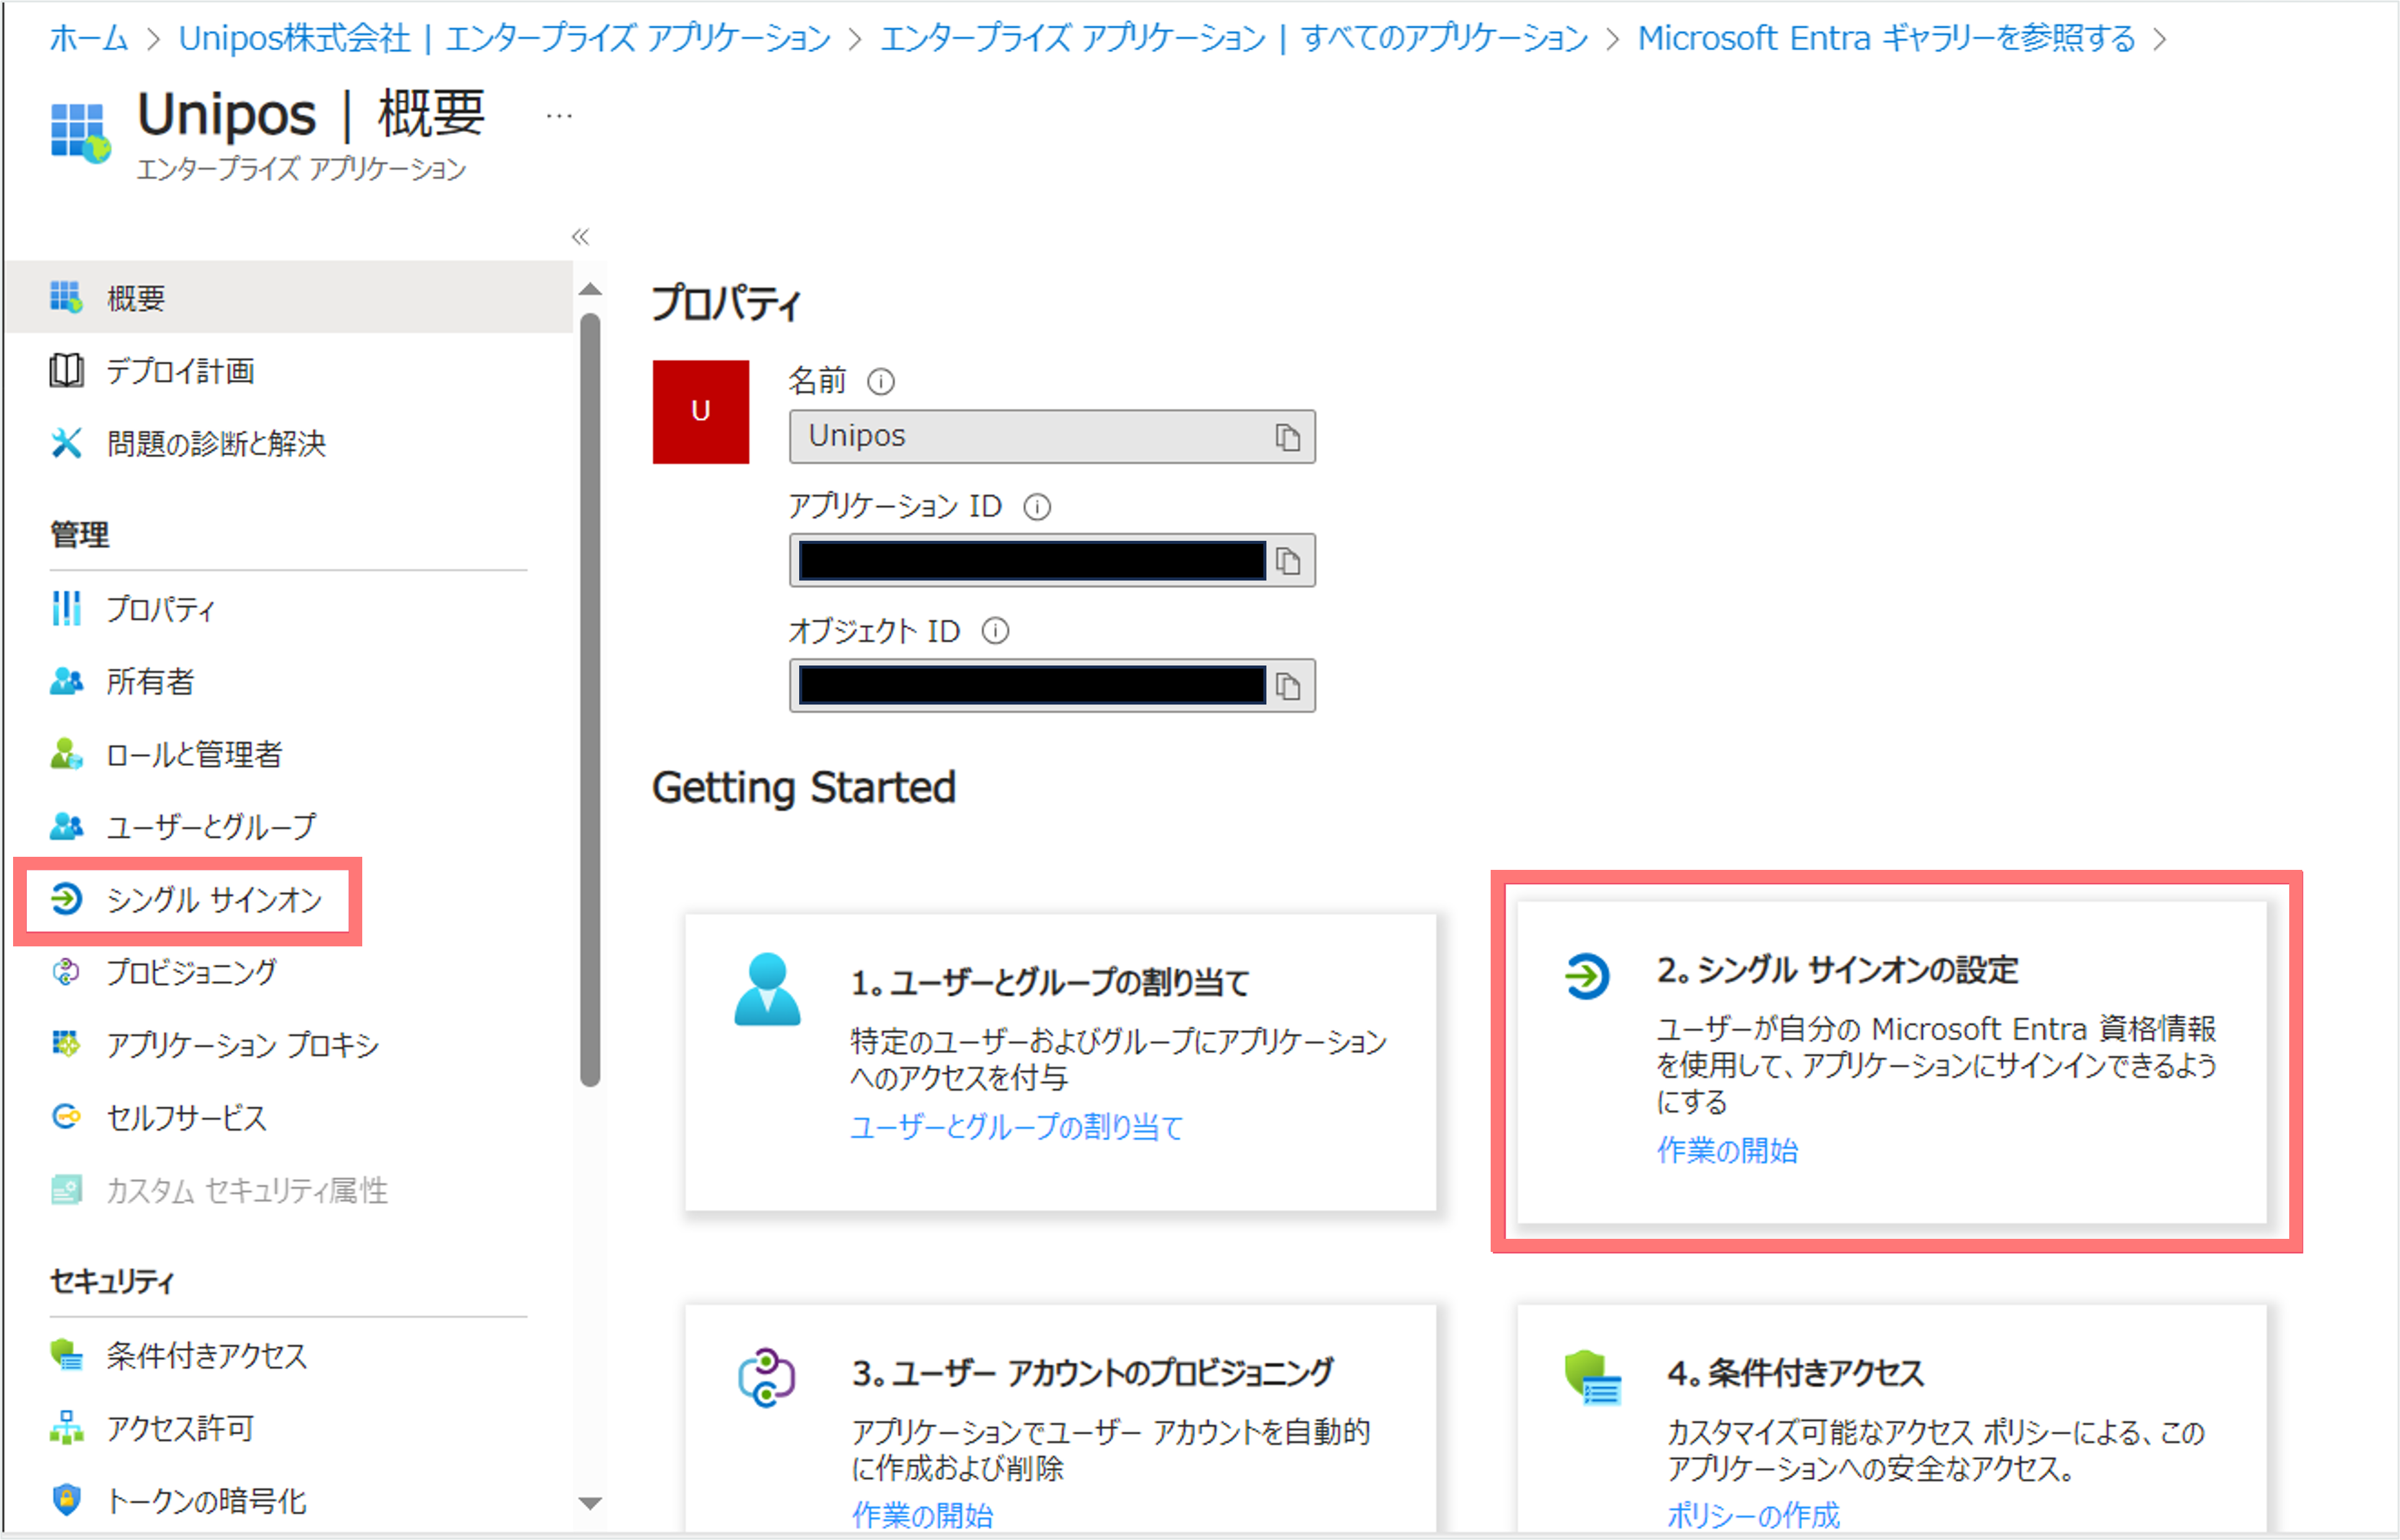Show info tooltip for 名前

pos(881,381)
